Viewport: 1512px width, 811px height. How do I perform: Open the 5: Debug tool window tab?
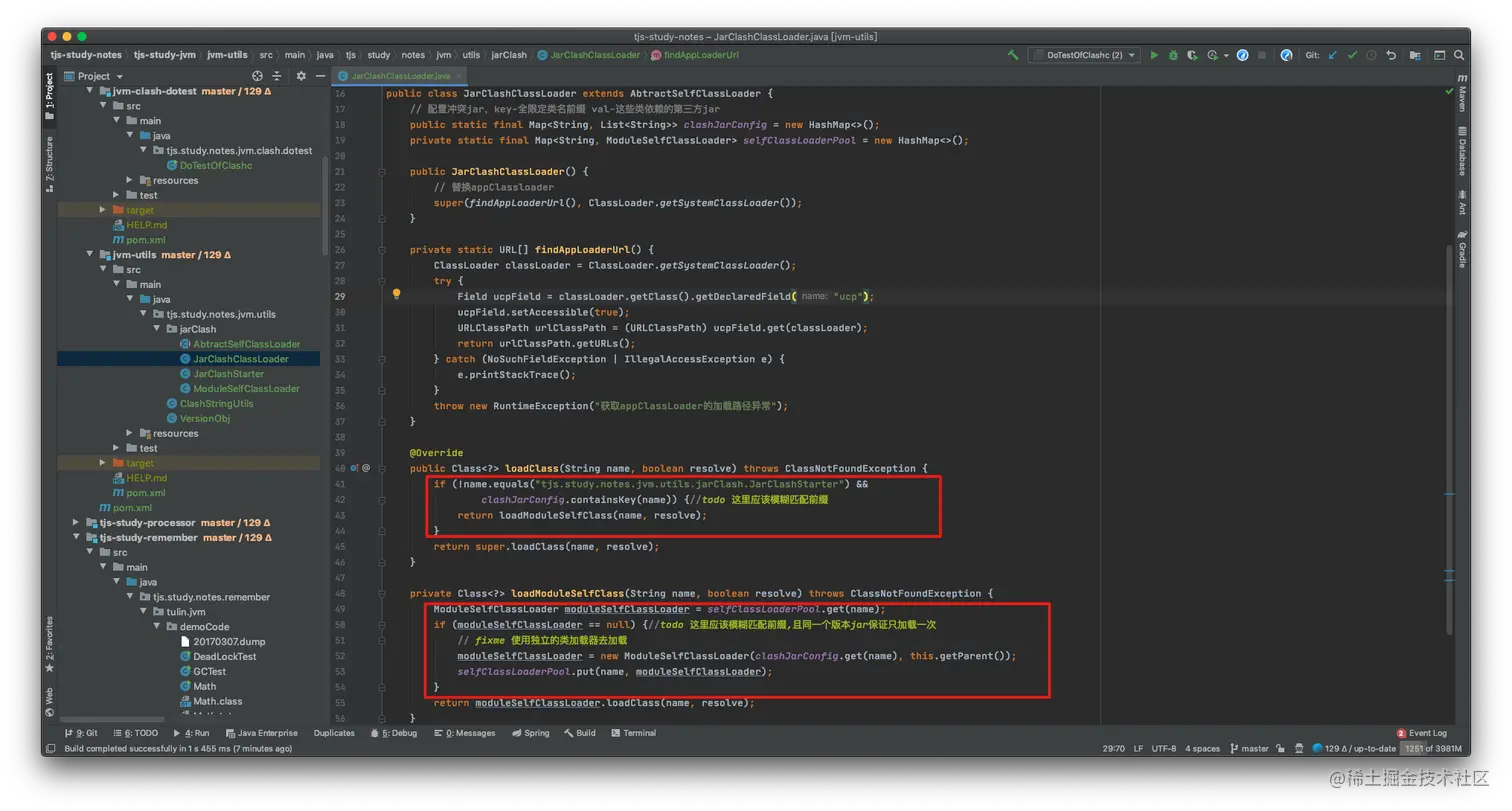393,733
